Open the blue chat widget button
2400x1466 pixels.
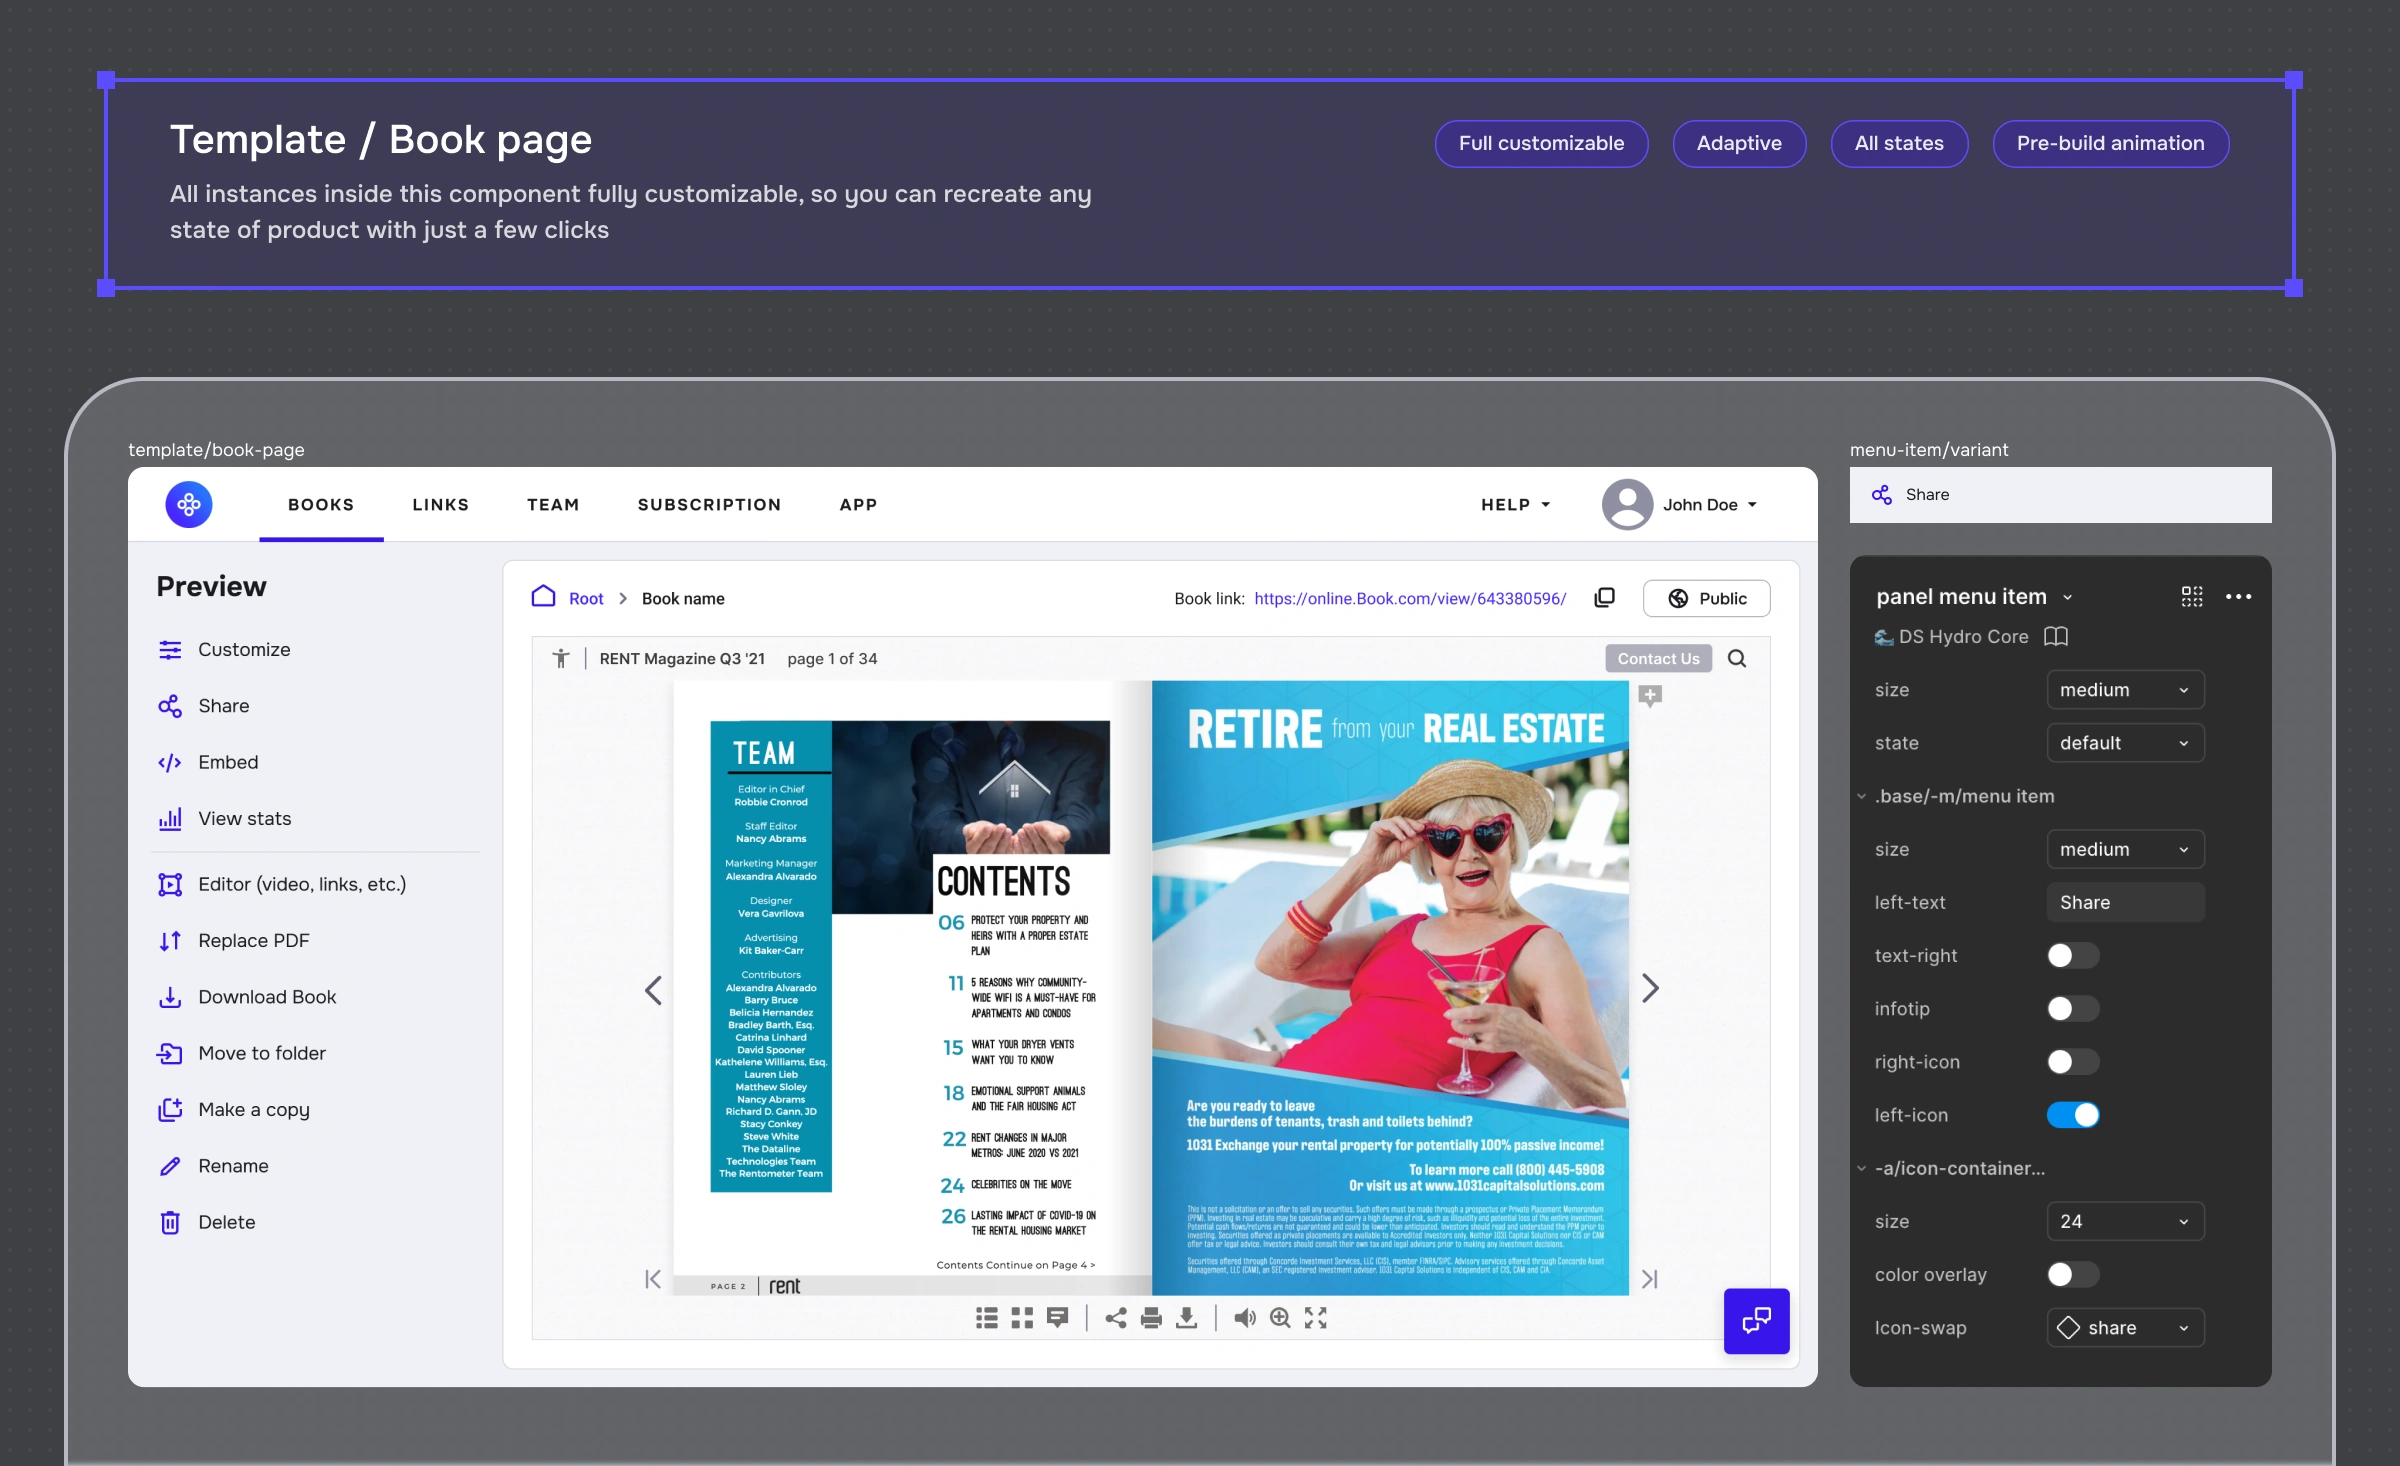pyautogui.click(x=1756, y=1321)
